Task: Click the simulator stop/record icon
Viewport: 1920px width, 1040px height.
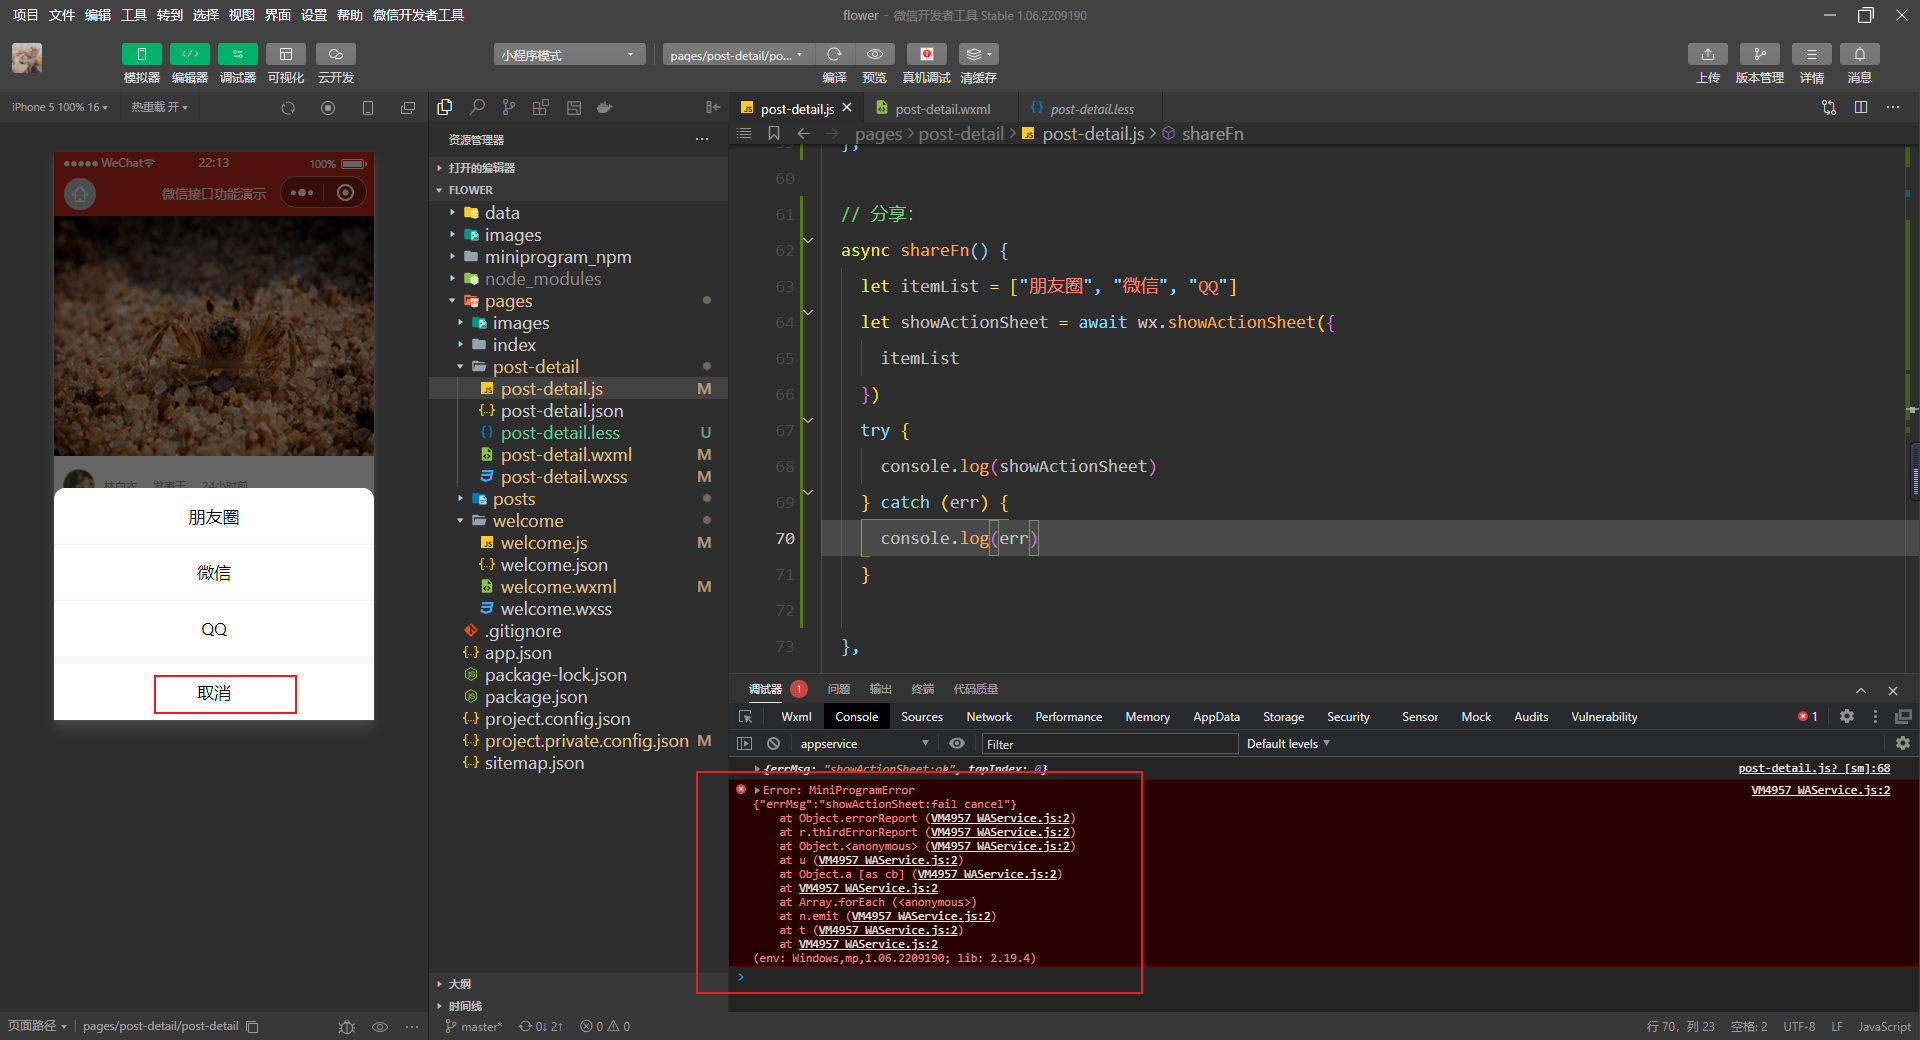Action: 328,108
